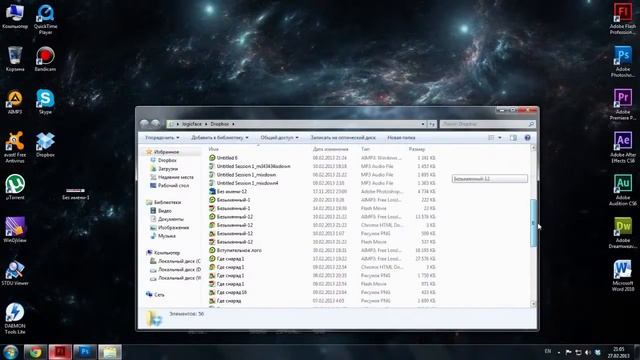Launch Bandicam from the desktop
The width and height of the screenshot is (640, 360).
[x=45, y=59]
